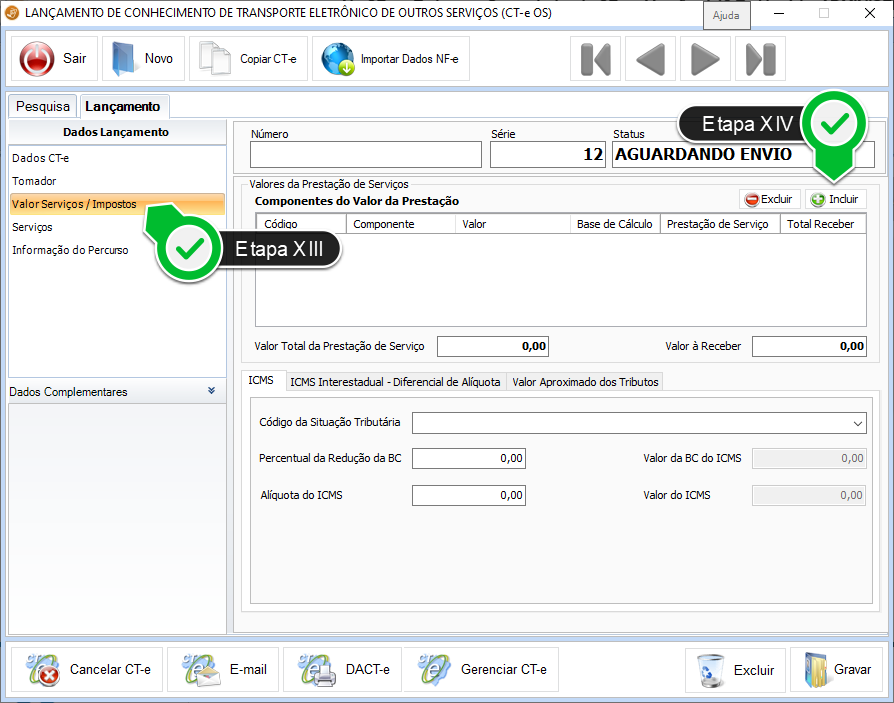Go to the first record

click(x=595, y=60)
